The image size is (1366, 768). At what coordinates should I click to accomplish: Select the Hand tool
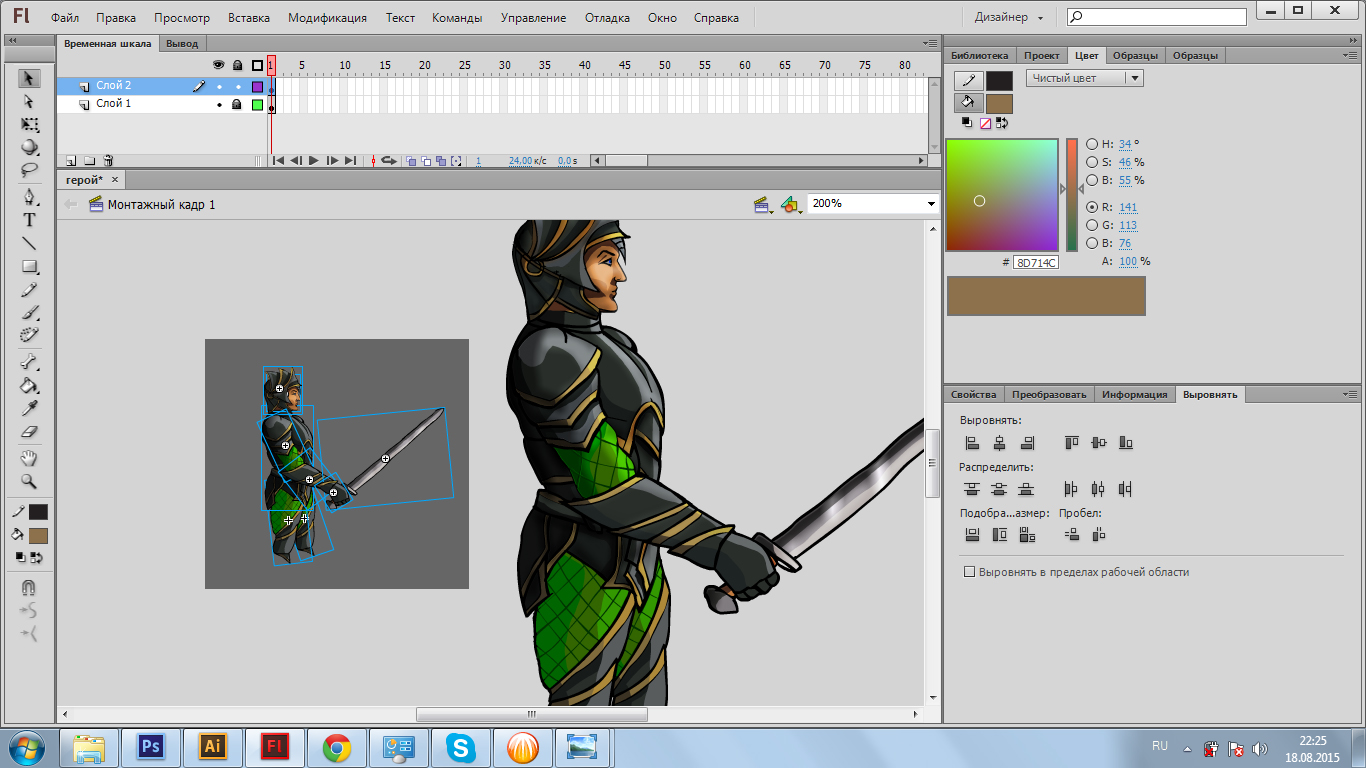(29, 458)
